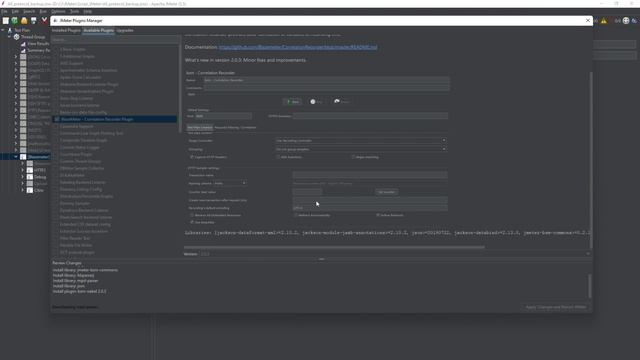Open the Edit menu
Image resolution: width=640 pixels, height=360 pixels.
[x=15, y=11]
